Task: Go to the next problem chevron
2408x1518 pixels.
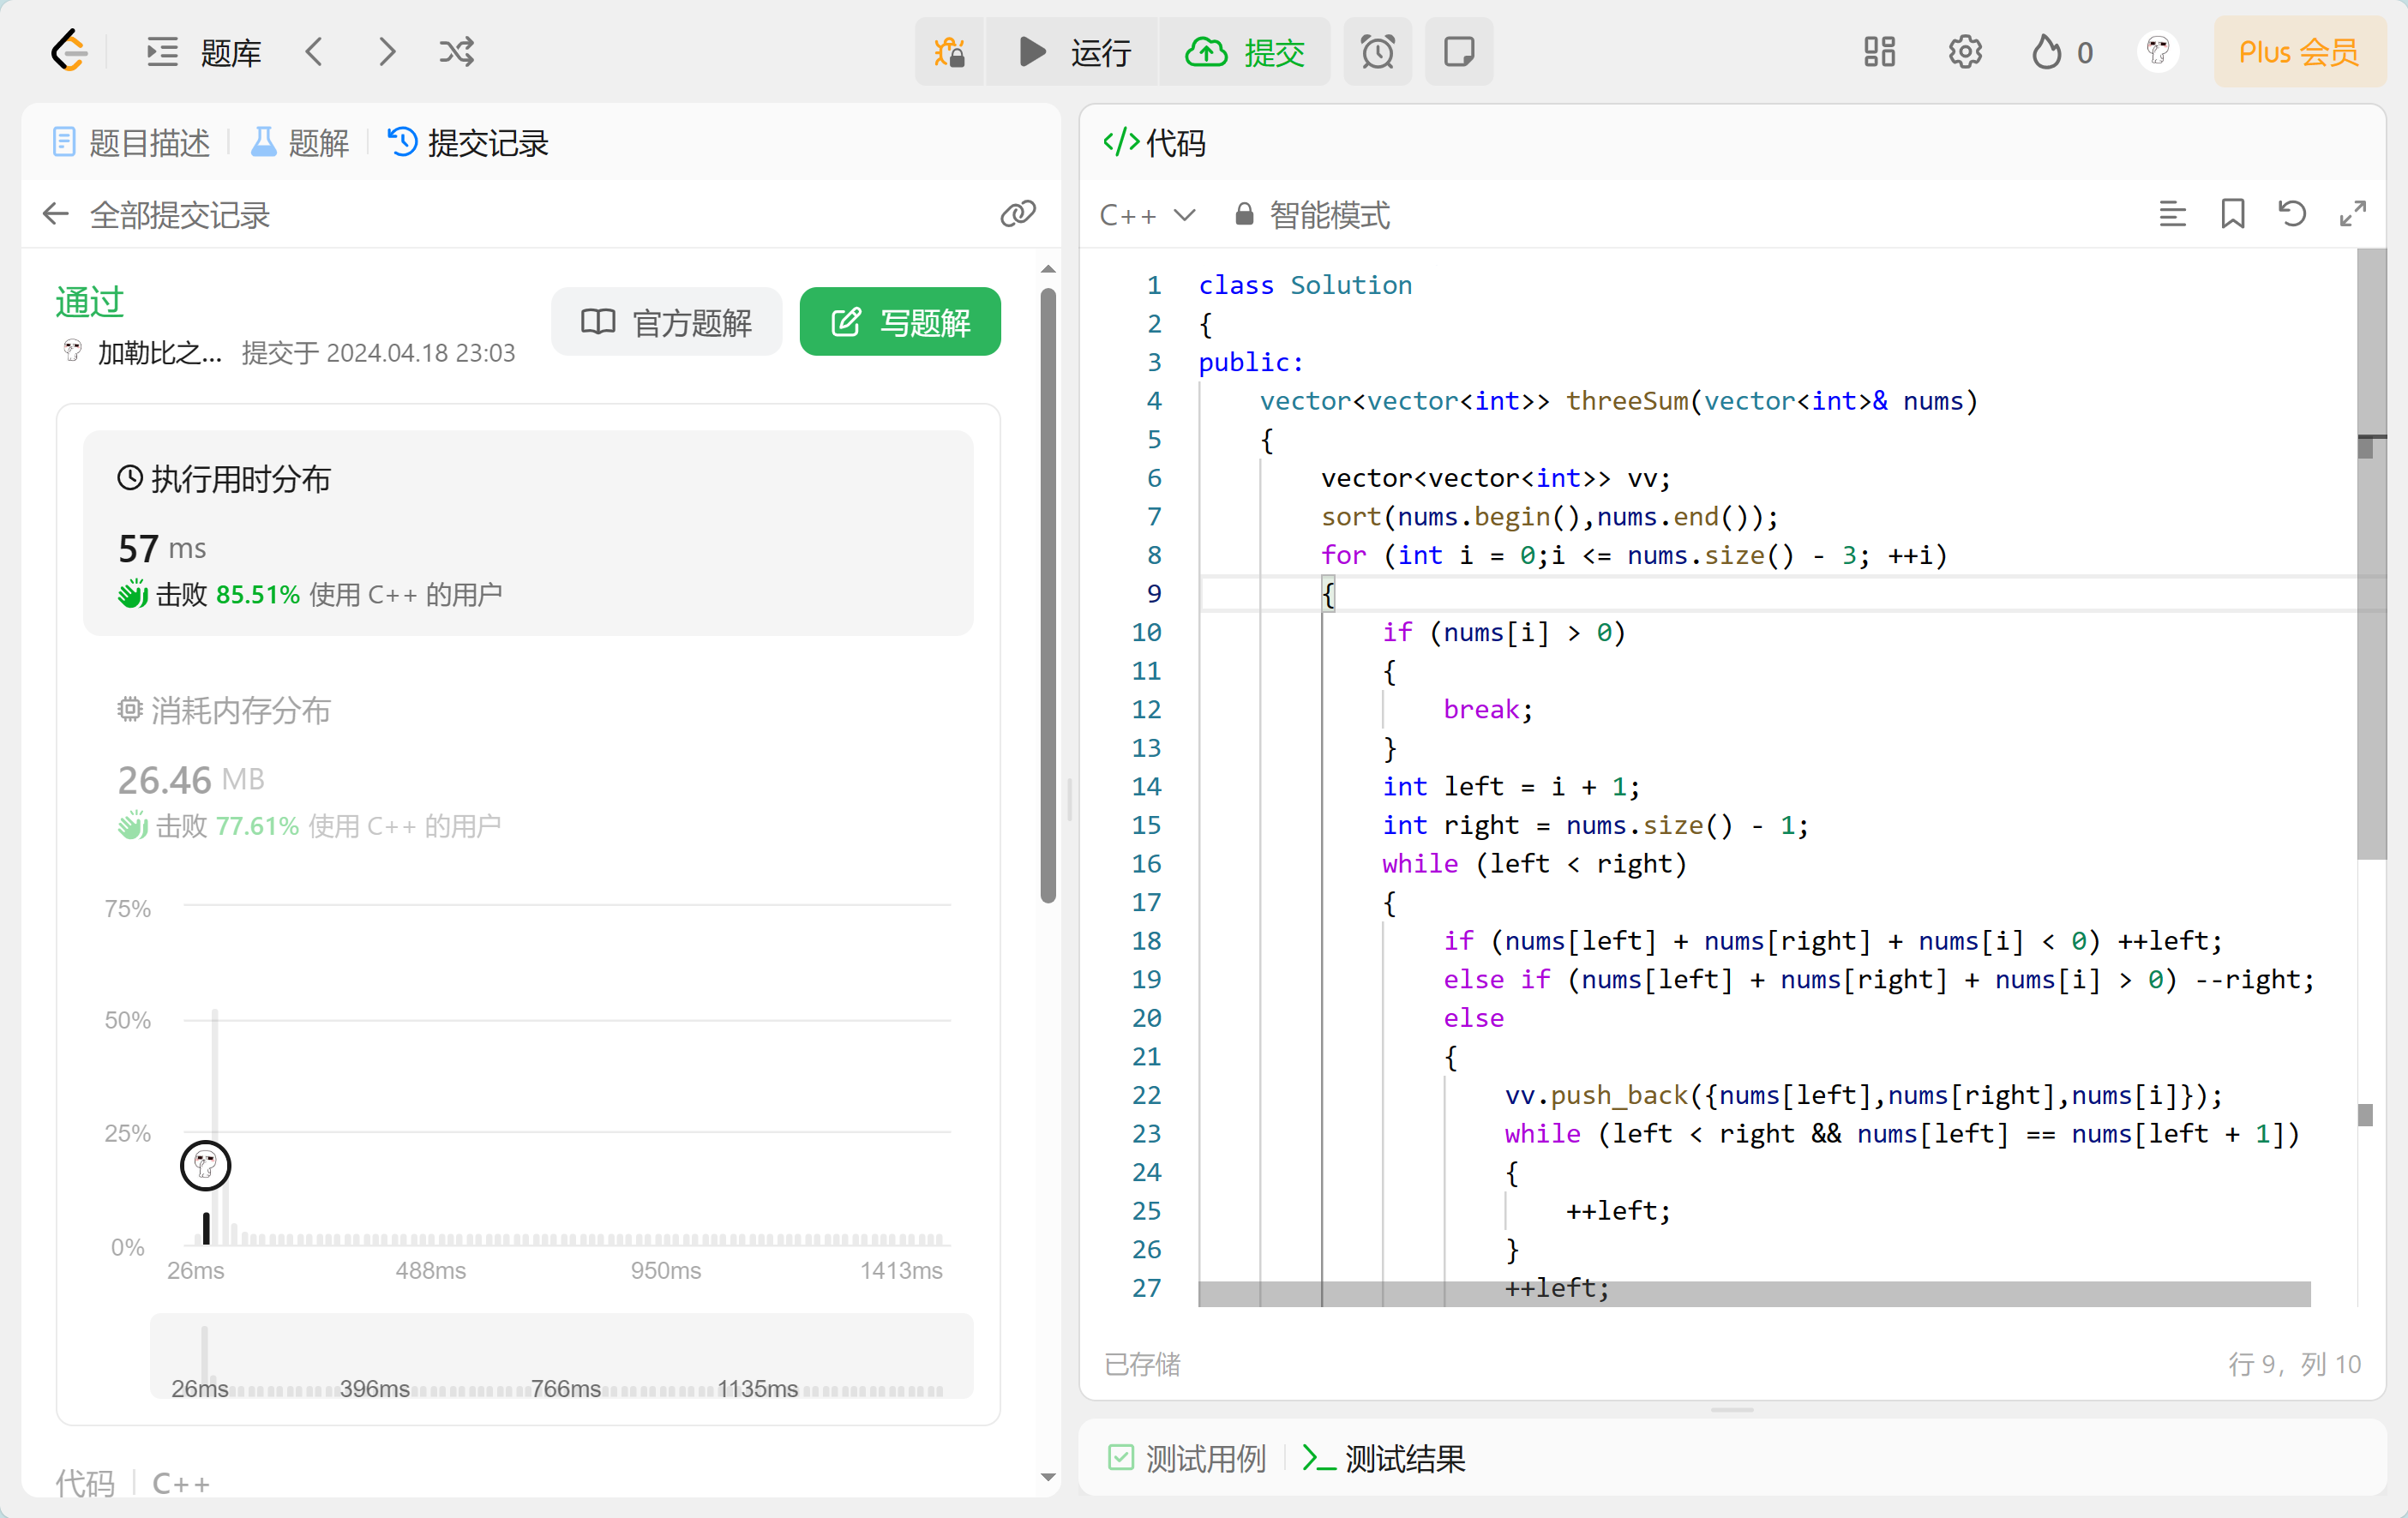Action: point(387,52)
